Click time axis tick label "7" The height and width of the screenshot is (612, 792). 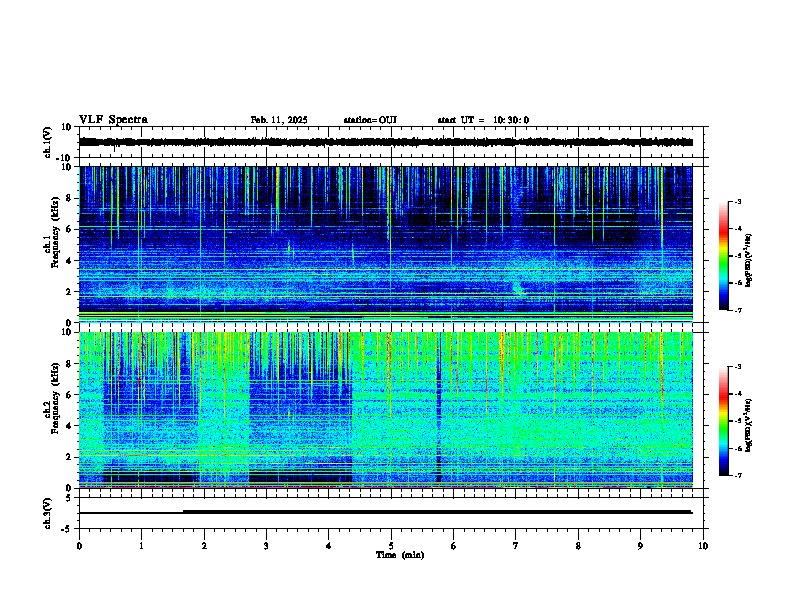(516, 546)
